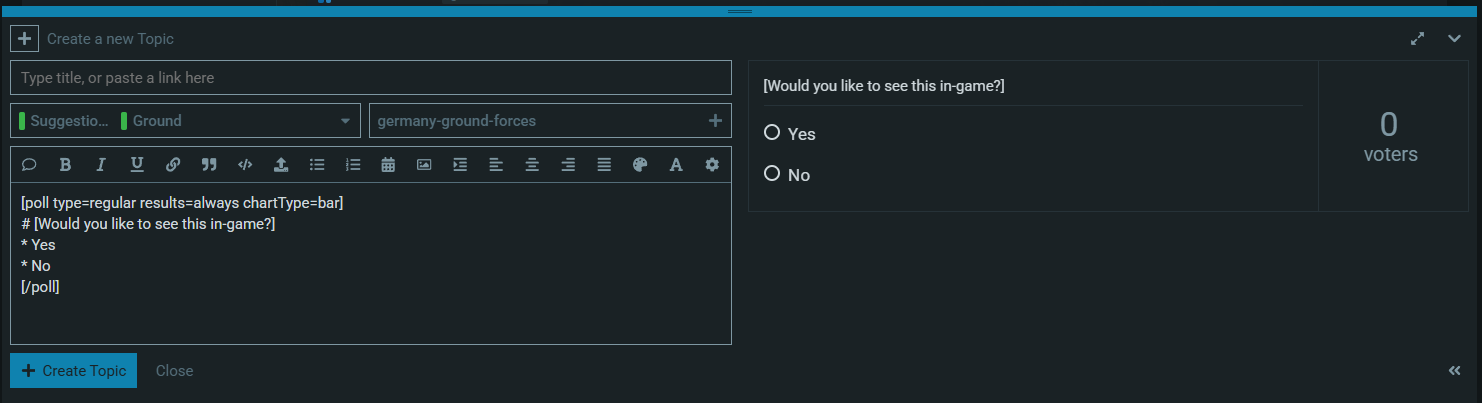Click the Close composer link

click(x=174, y=371)
